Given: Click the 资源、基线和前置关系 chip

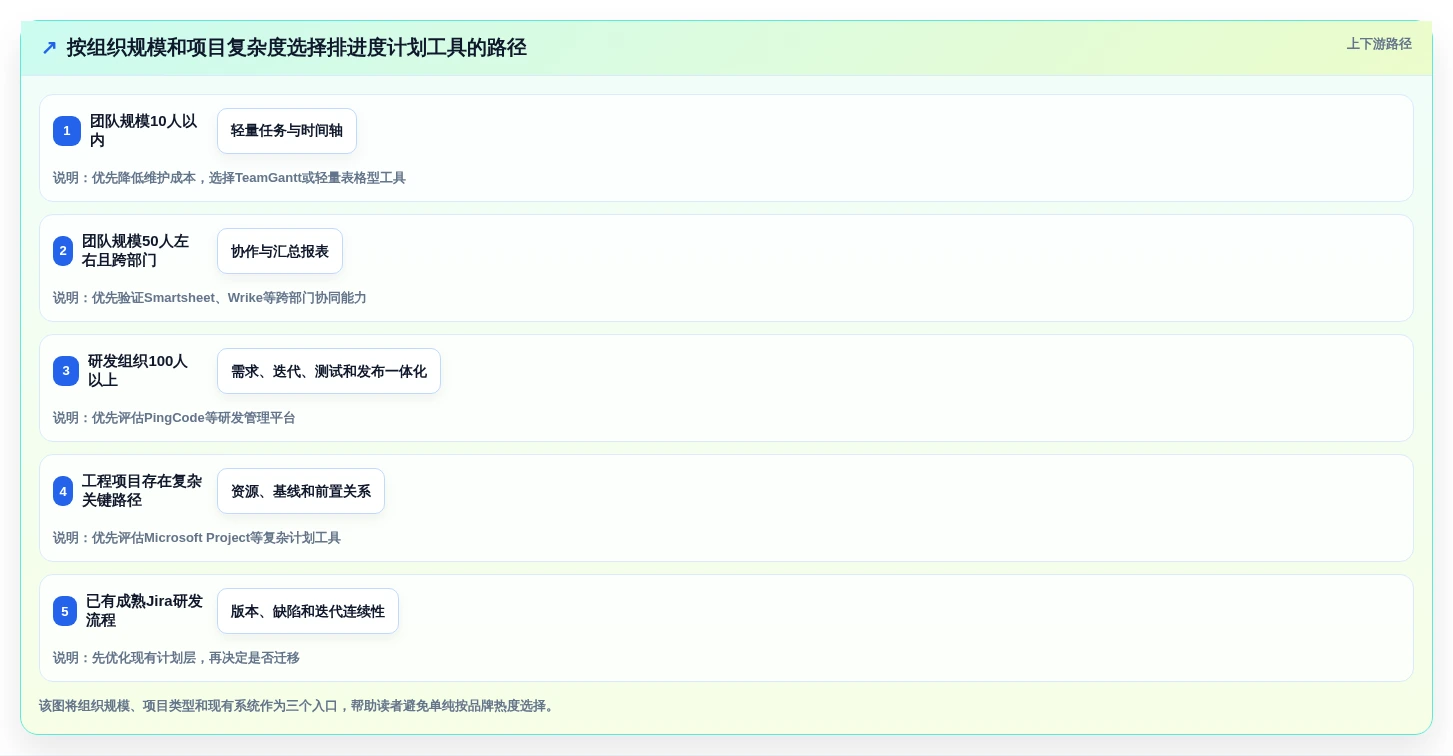Looking at the screenshot, I should 301,491.
